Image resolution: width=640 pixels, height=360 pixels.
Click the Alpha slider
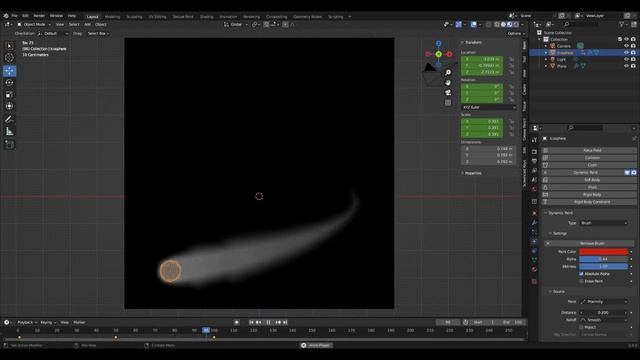(603, 259)
